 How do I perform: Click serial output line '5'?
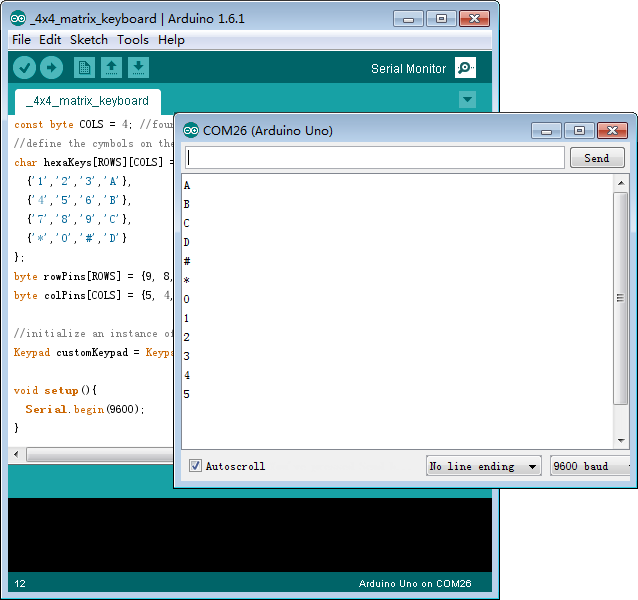pyautogui.click(x=186, y=394)
